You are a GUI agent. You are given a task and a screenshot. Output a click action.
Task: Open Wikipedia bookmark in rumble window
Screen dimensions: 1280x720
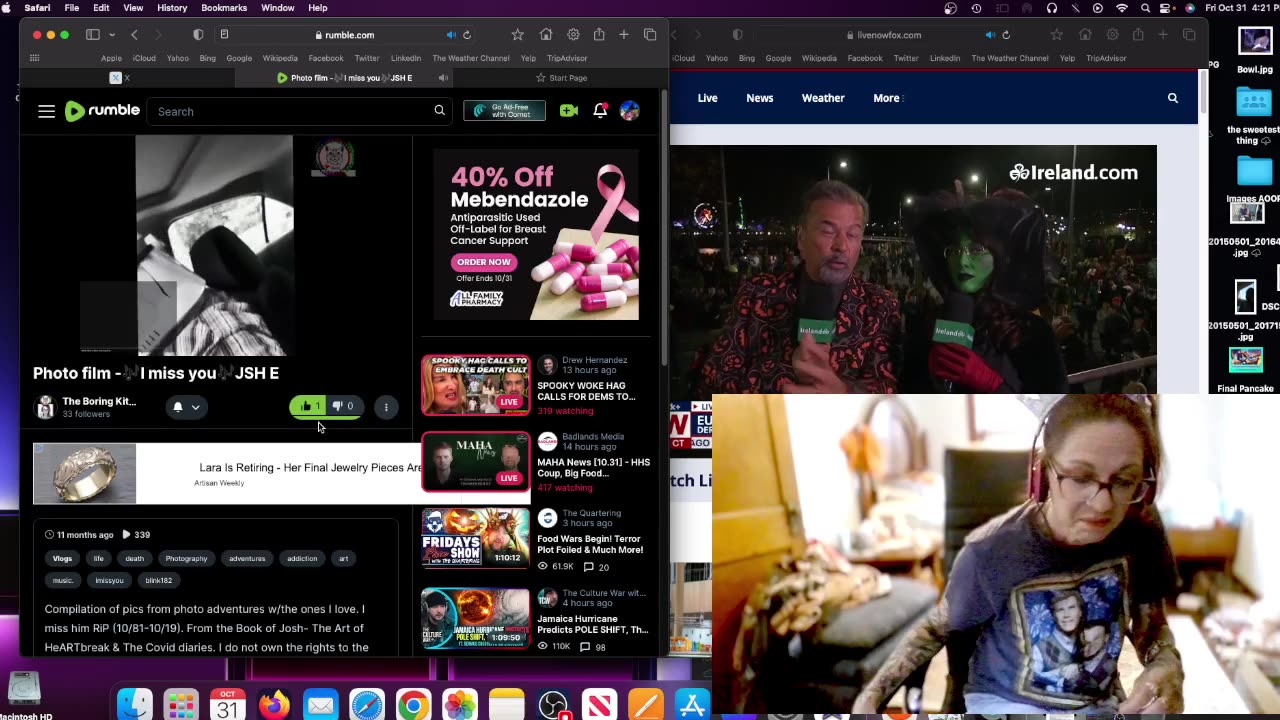point(280,58)
